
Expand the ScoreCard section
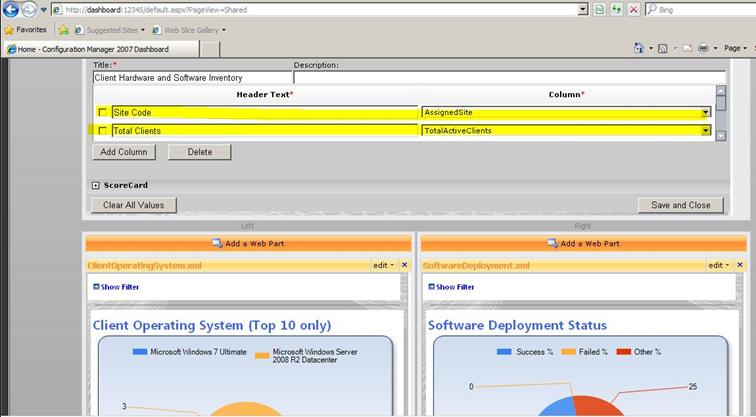[x=95, y=185]
